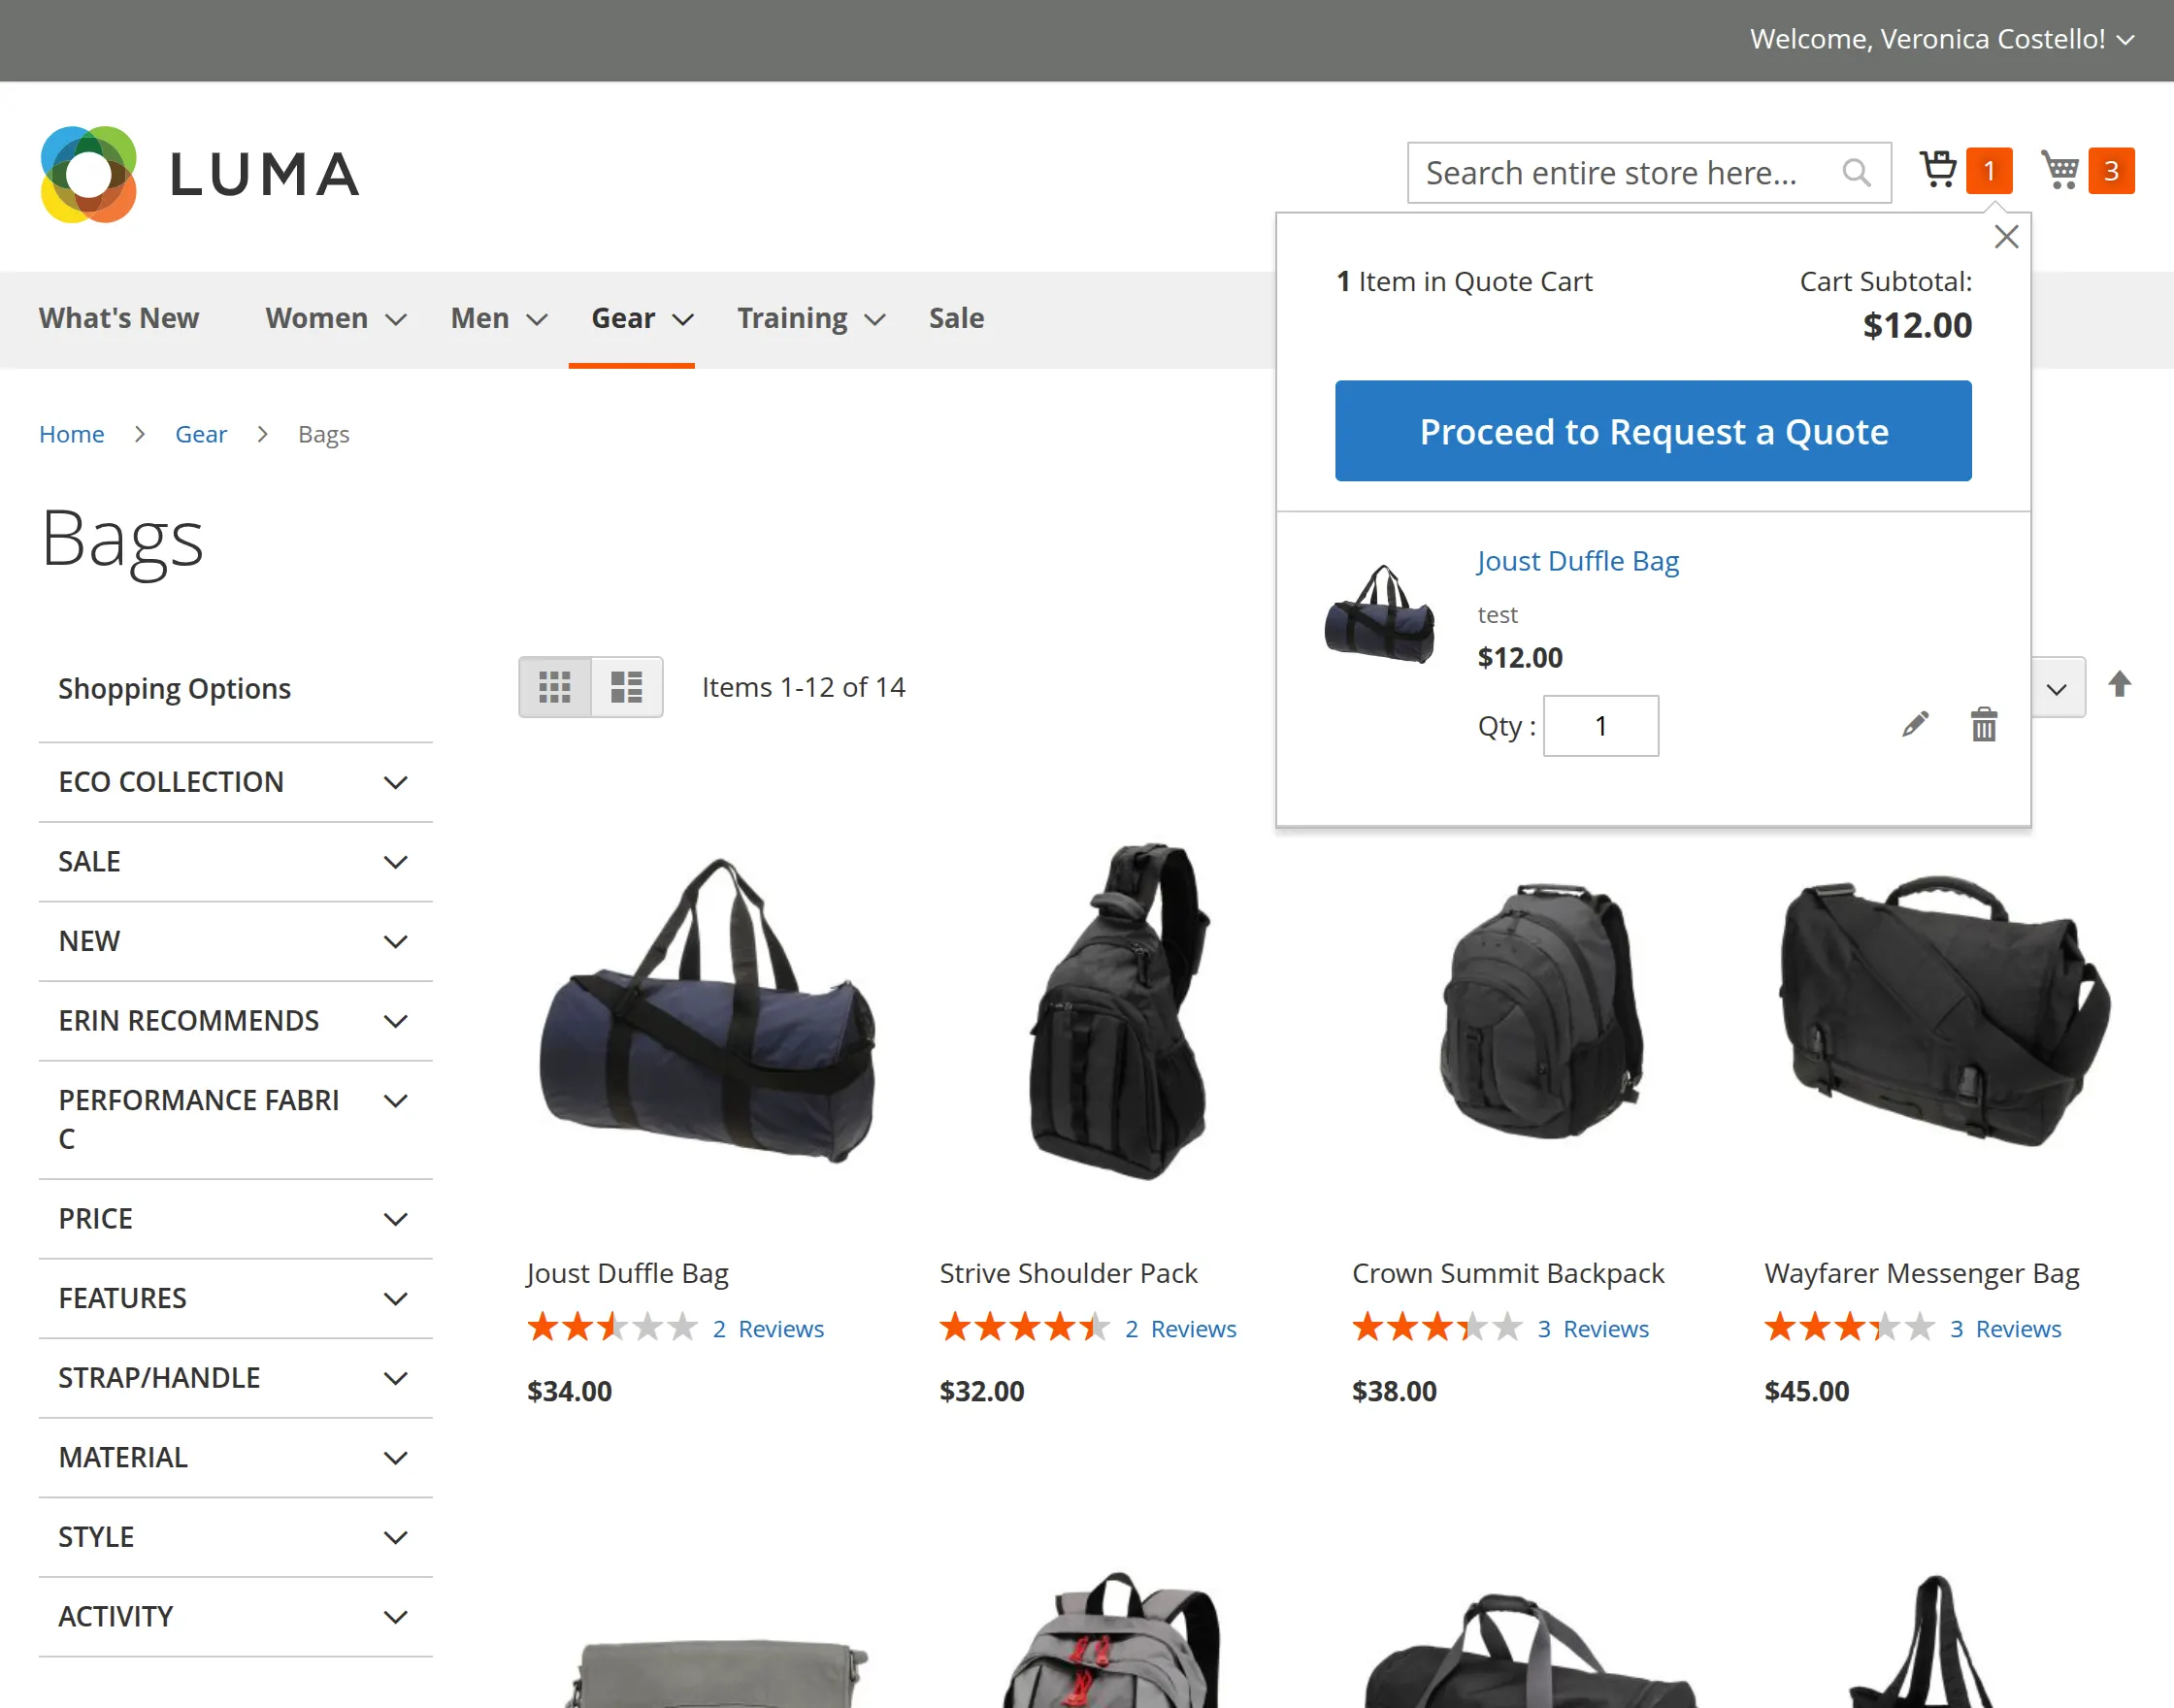Go to Home breadcrumb
The height and width of the screenshot is (1708, 2174).
[x=71, y=434]
